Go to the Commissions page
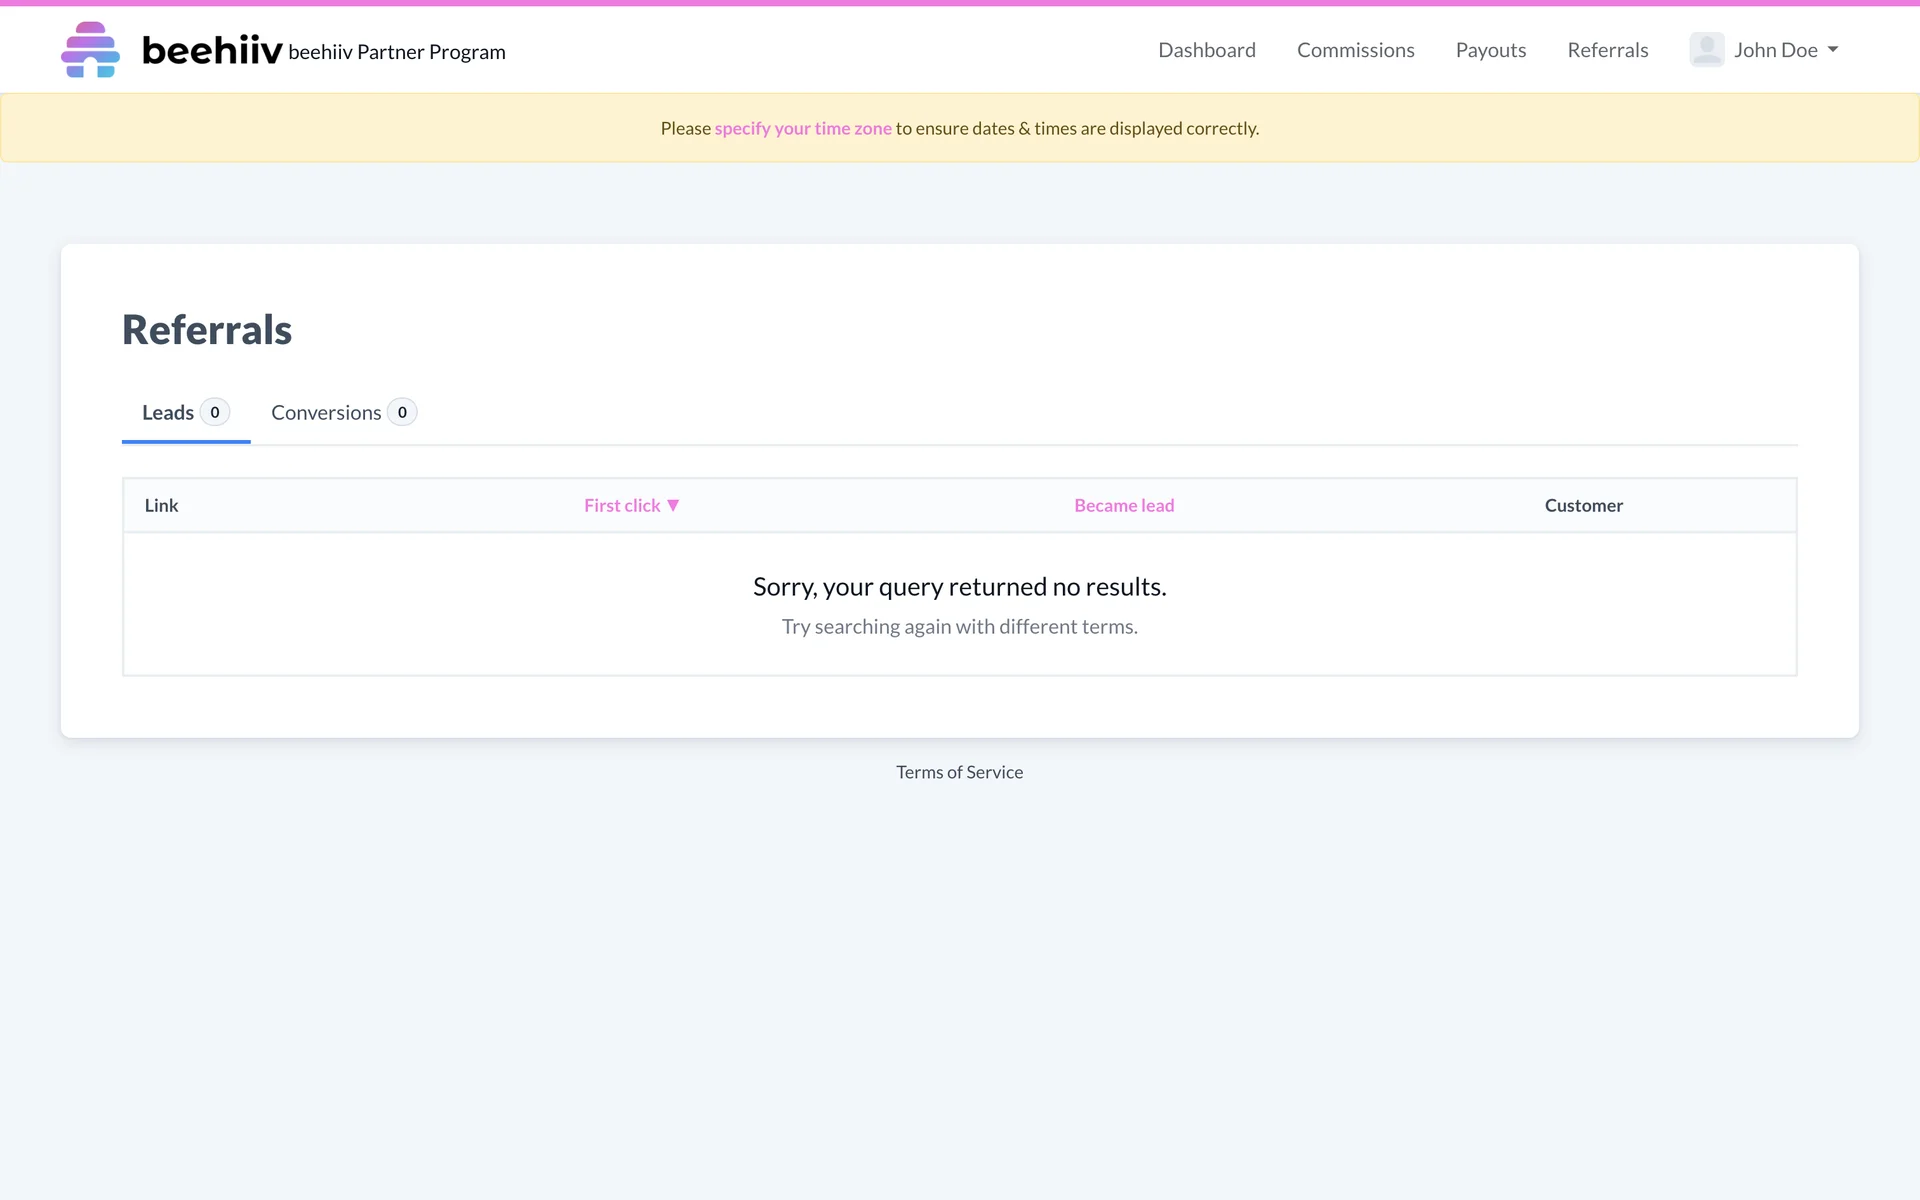The height and width of the screenshot is (1200, 1920). pyautogui.click(x=1355, y=50)
